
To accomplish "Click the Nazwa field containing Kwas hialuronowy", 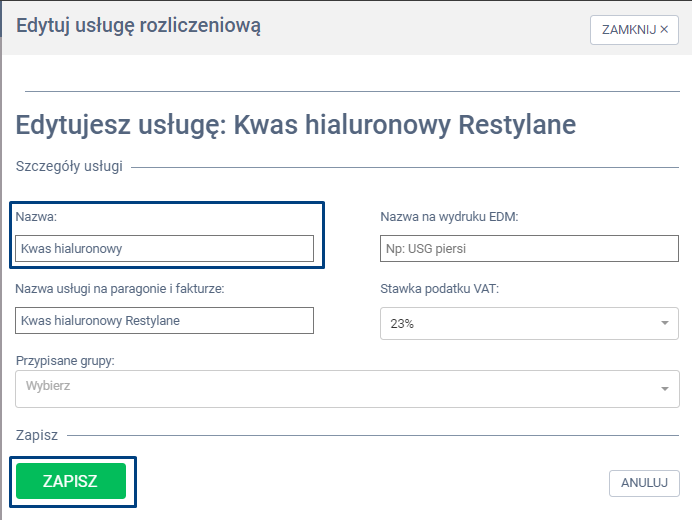I will click(165, 248).
